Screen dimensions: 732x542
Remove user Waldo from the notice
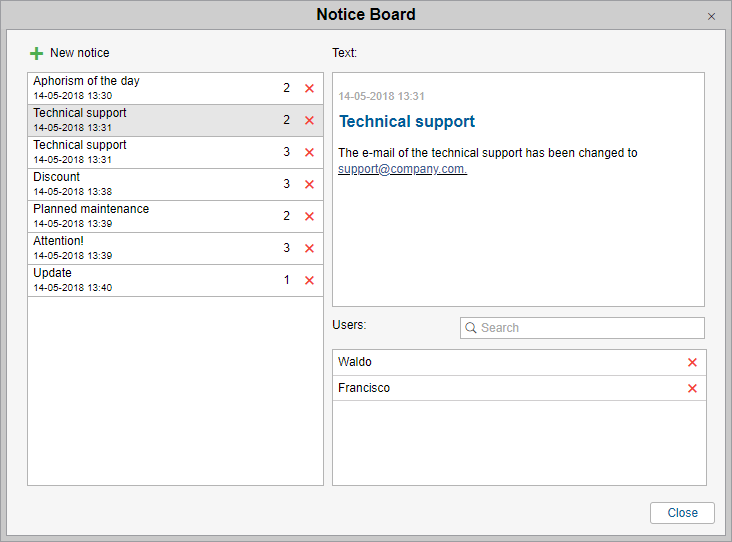[x=692, y=362]
